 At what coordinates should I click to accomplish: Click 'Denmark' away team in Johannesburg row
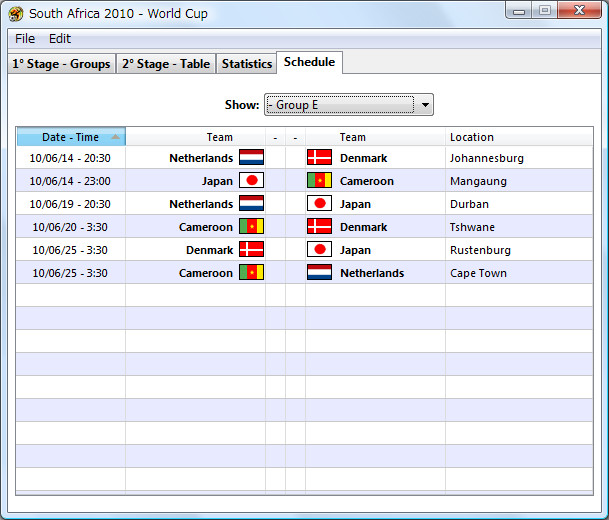tap(364, 158)
